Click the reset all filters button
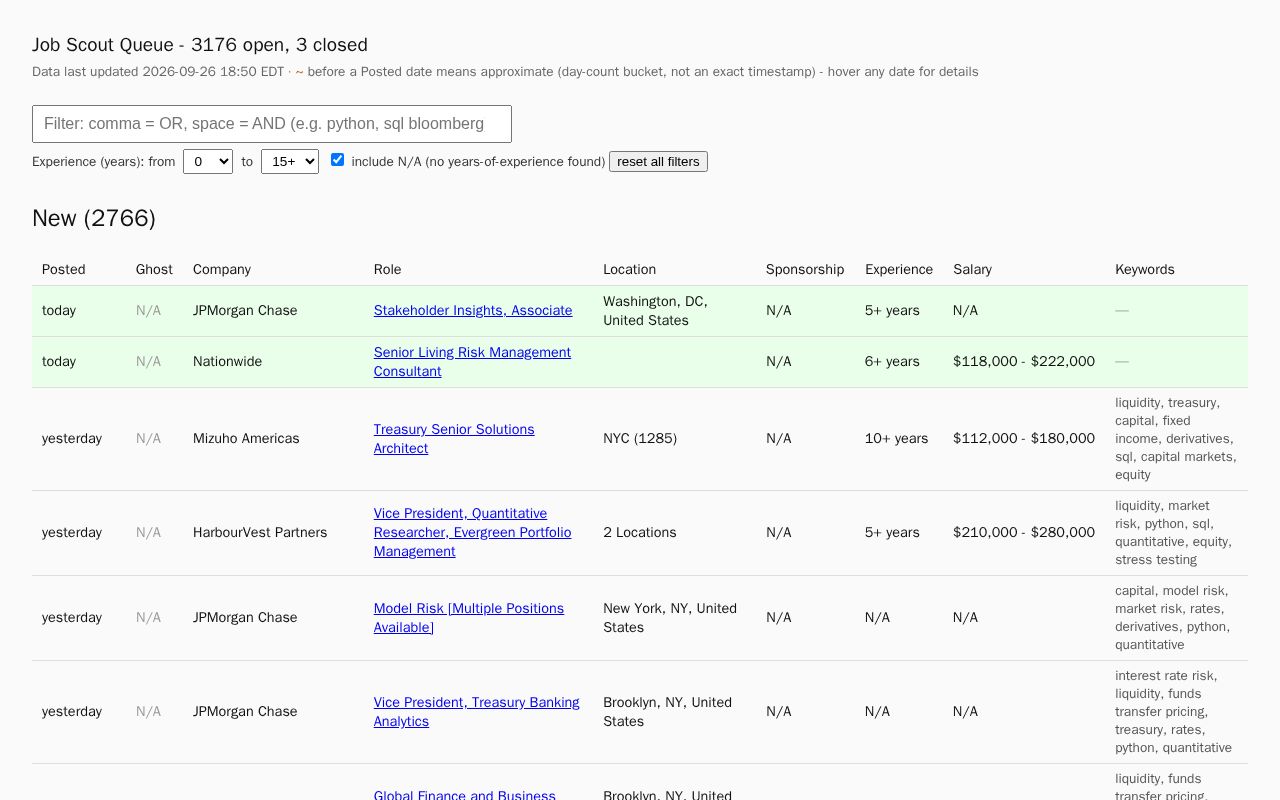The width and height of the screenshot is (1280, 800). pos(658,161)
